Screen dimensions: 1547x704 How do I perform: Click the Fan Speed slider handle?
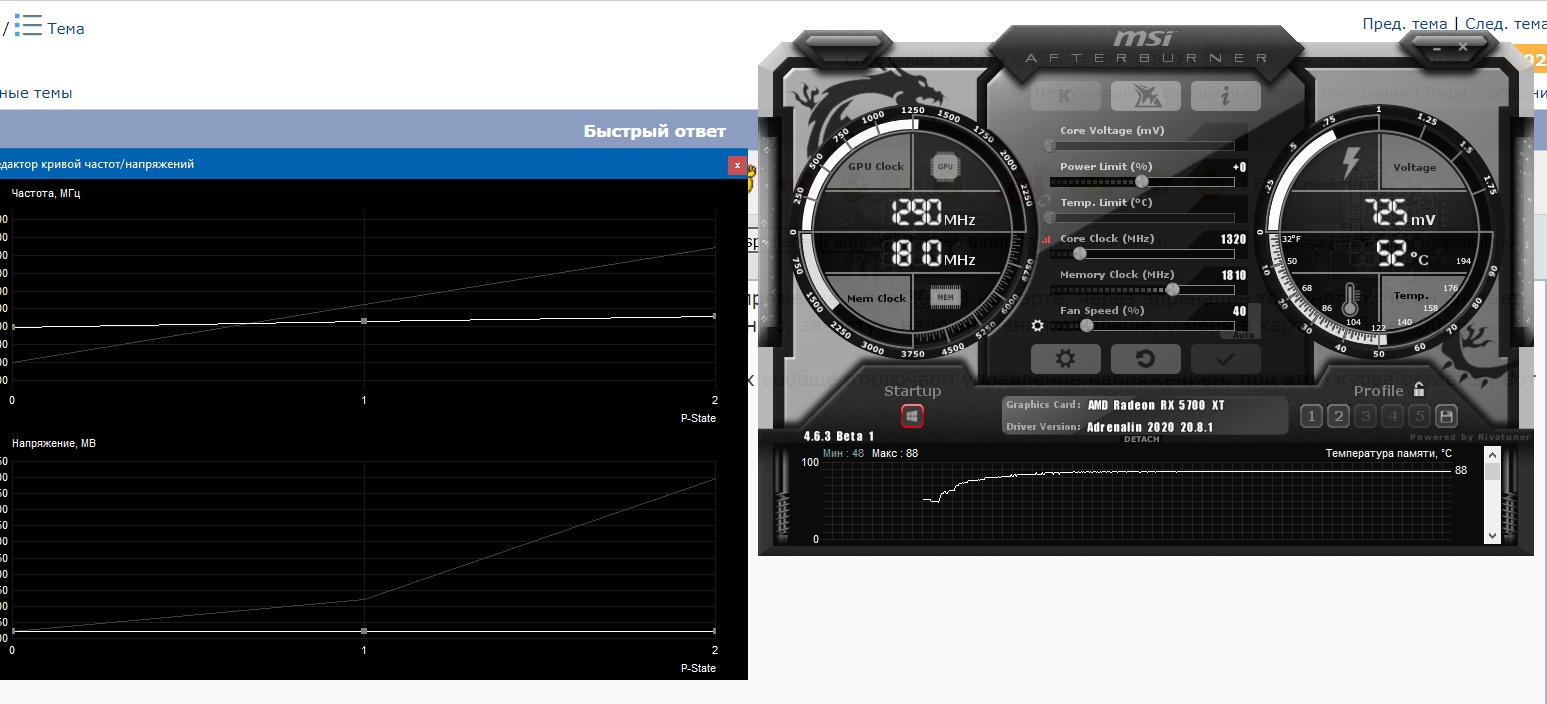[1086, 325]
